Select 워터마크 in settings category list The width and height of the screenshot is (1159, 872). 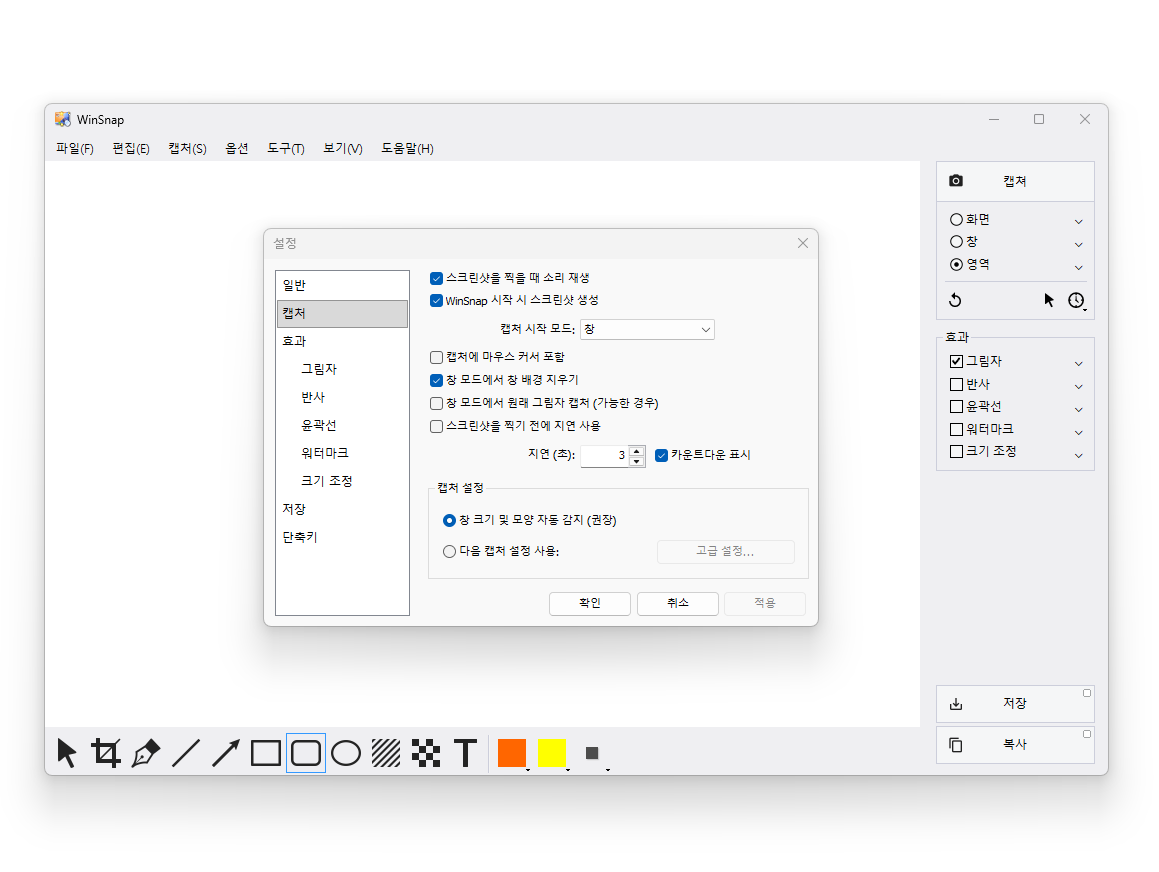pos(342,453)
